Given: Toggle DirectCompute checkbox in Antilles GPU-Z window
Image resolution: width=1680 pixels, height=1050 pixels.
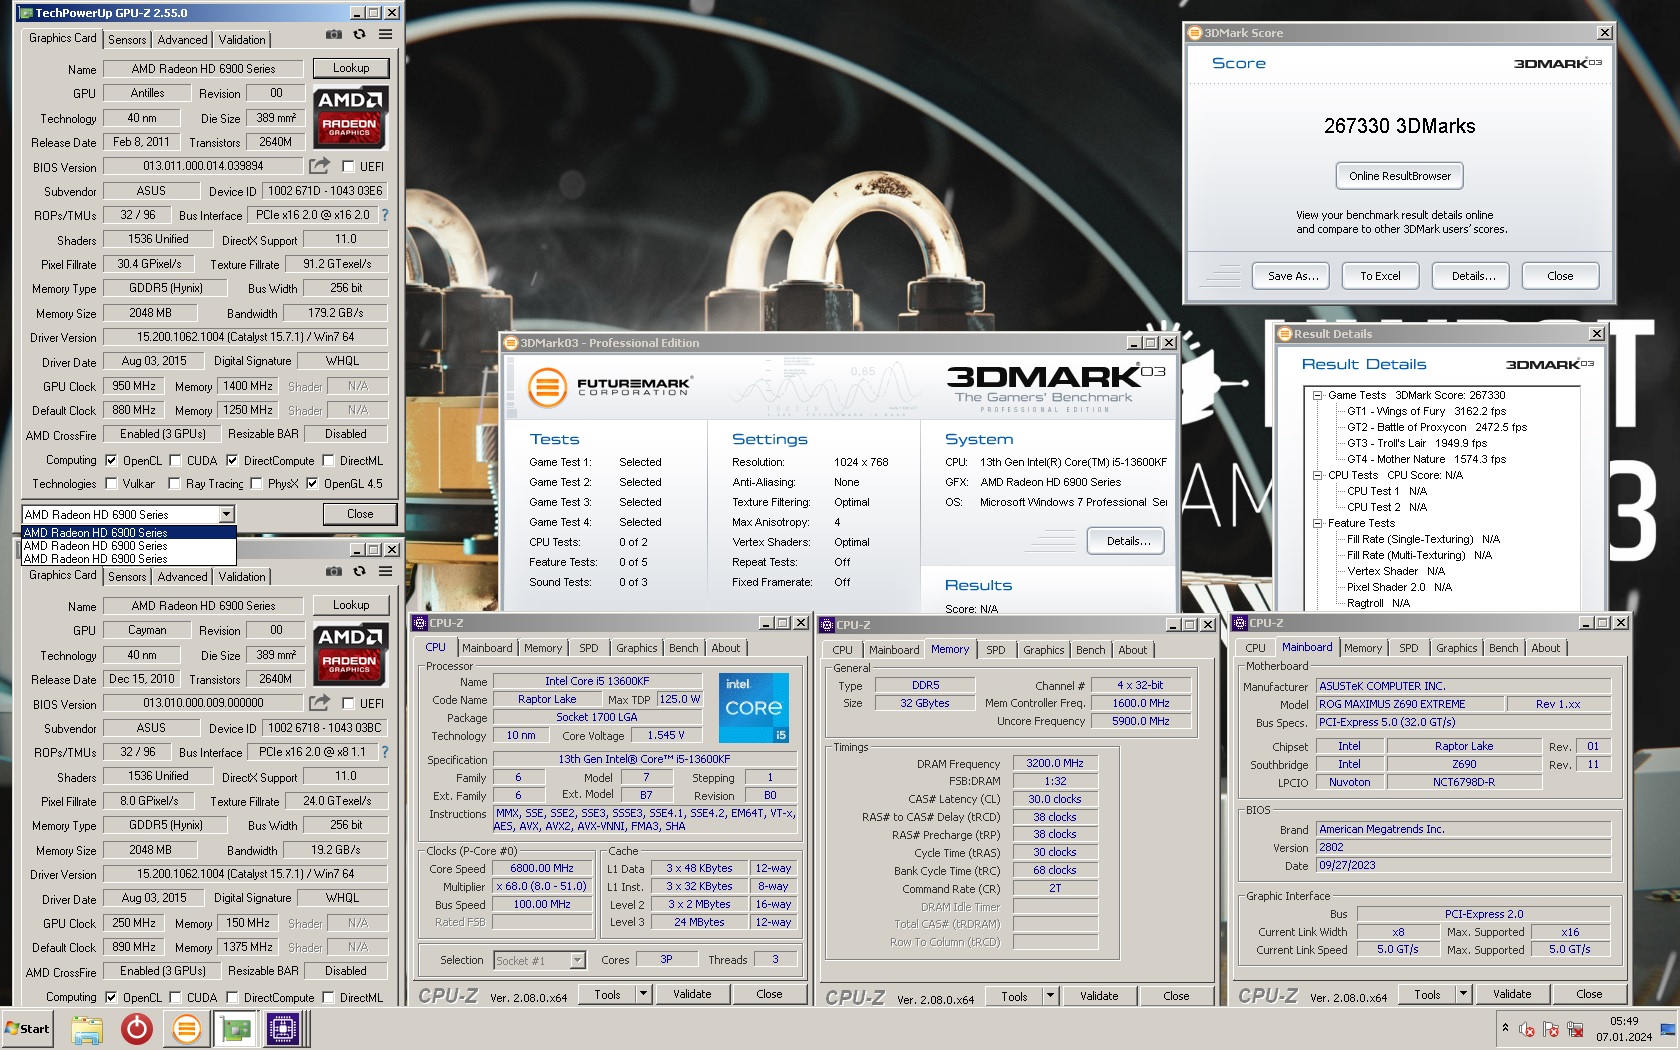Looking at the screenshot, I should tap(232, 461).
